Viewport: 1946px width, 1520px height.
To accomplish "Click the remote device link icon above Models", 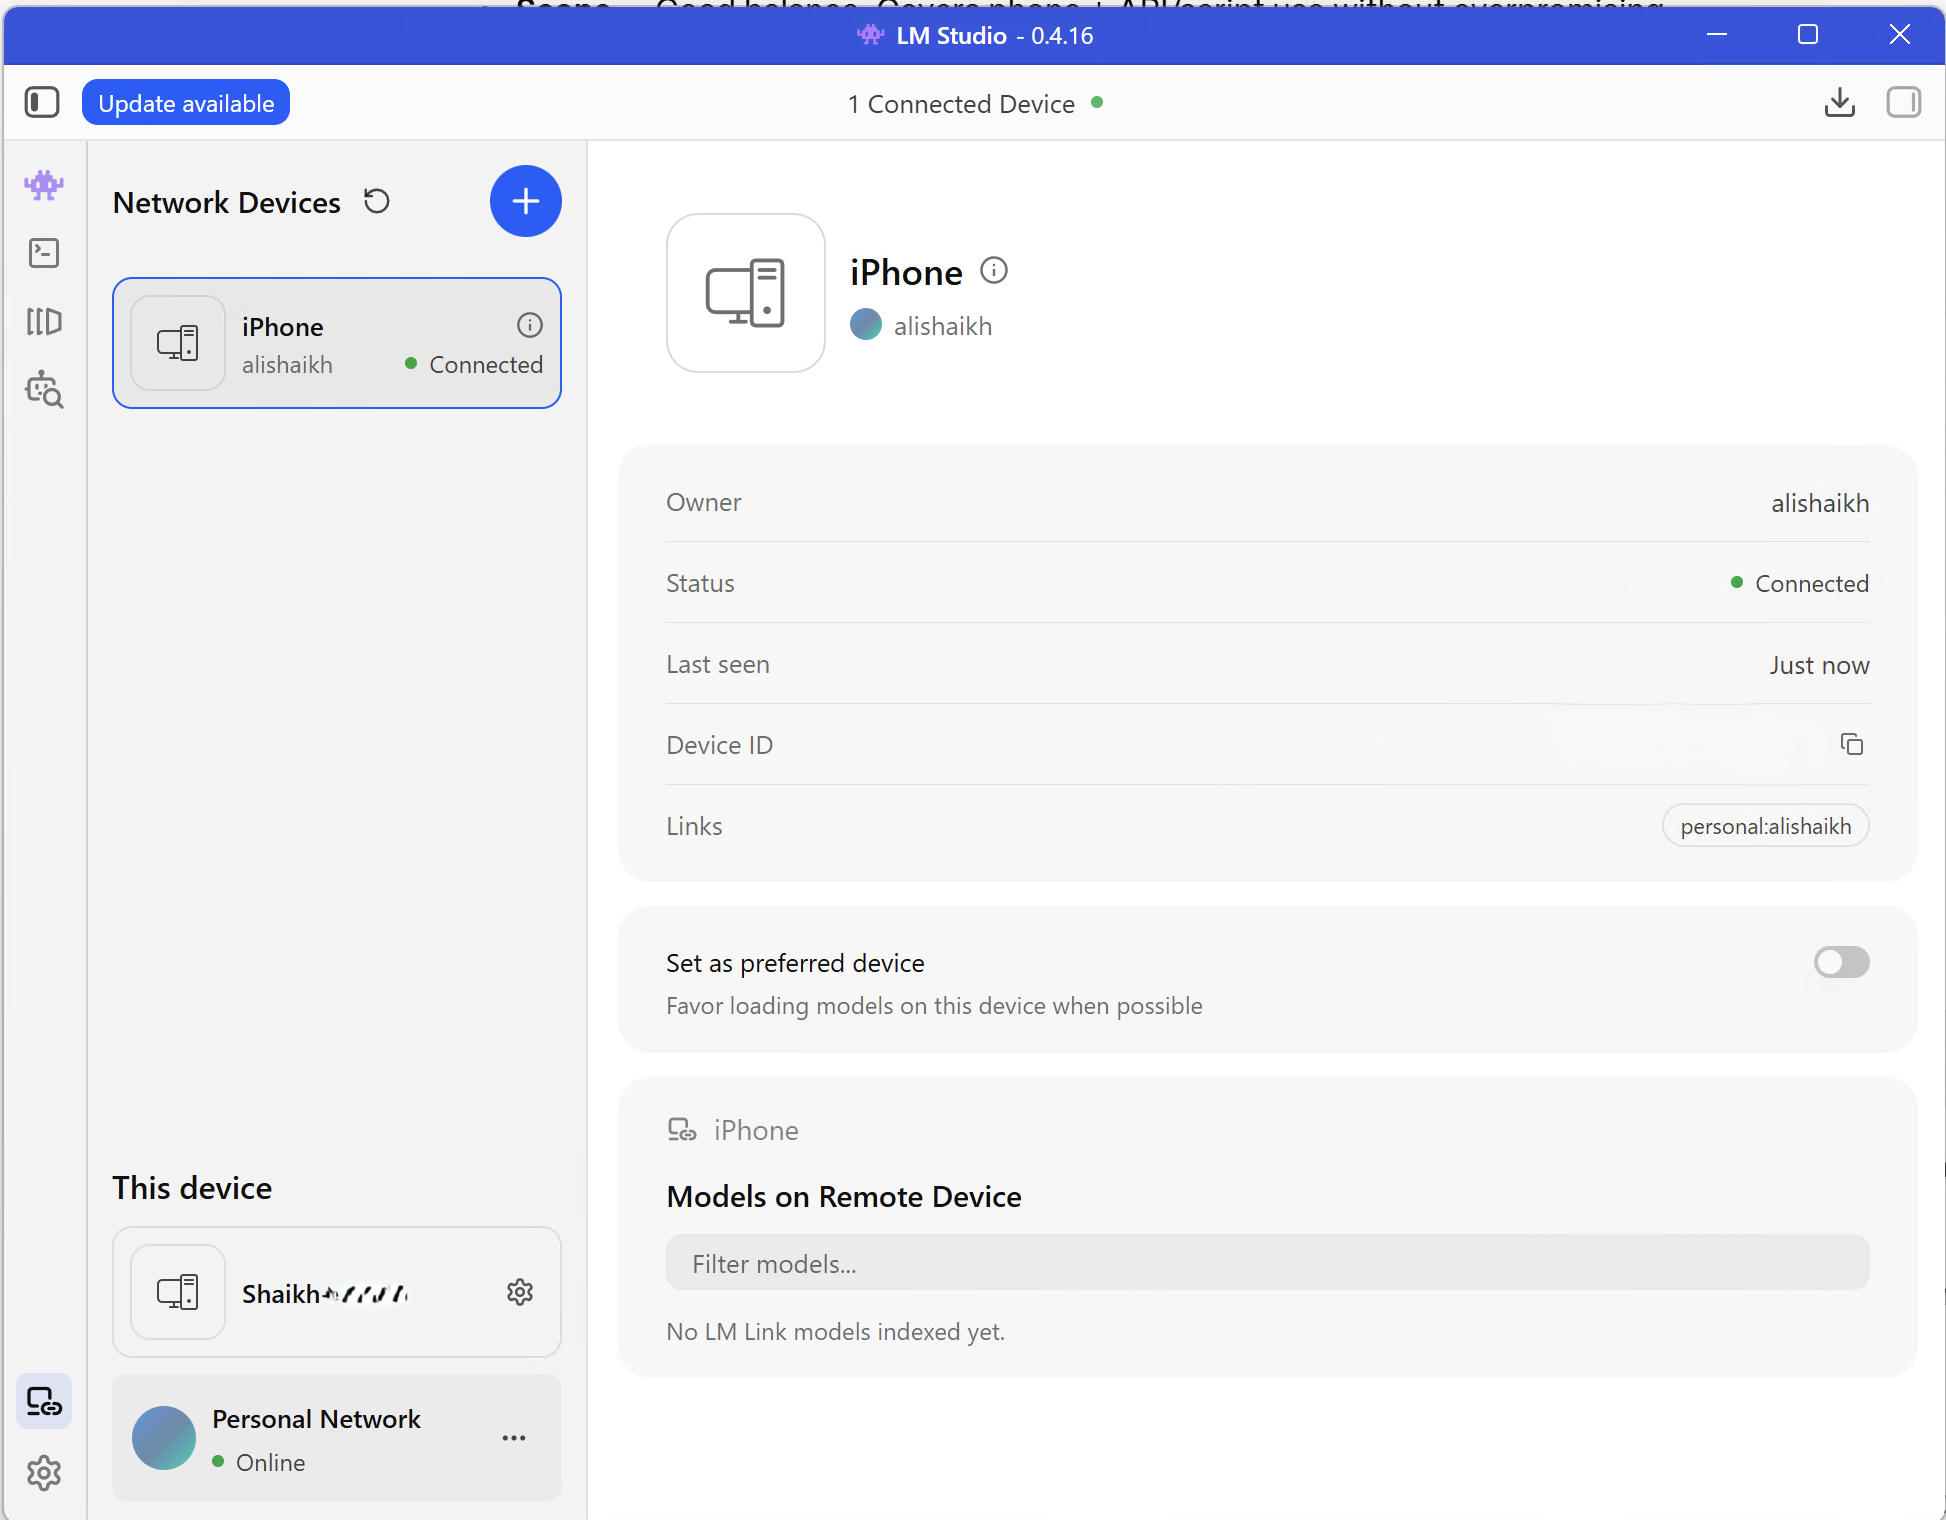I will (682, 1130).
